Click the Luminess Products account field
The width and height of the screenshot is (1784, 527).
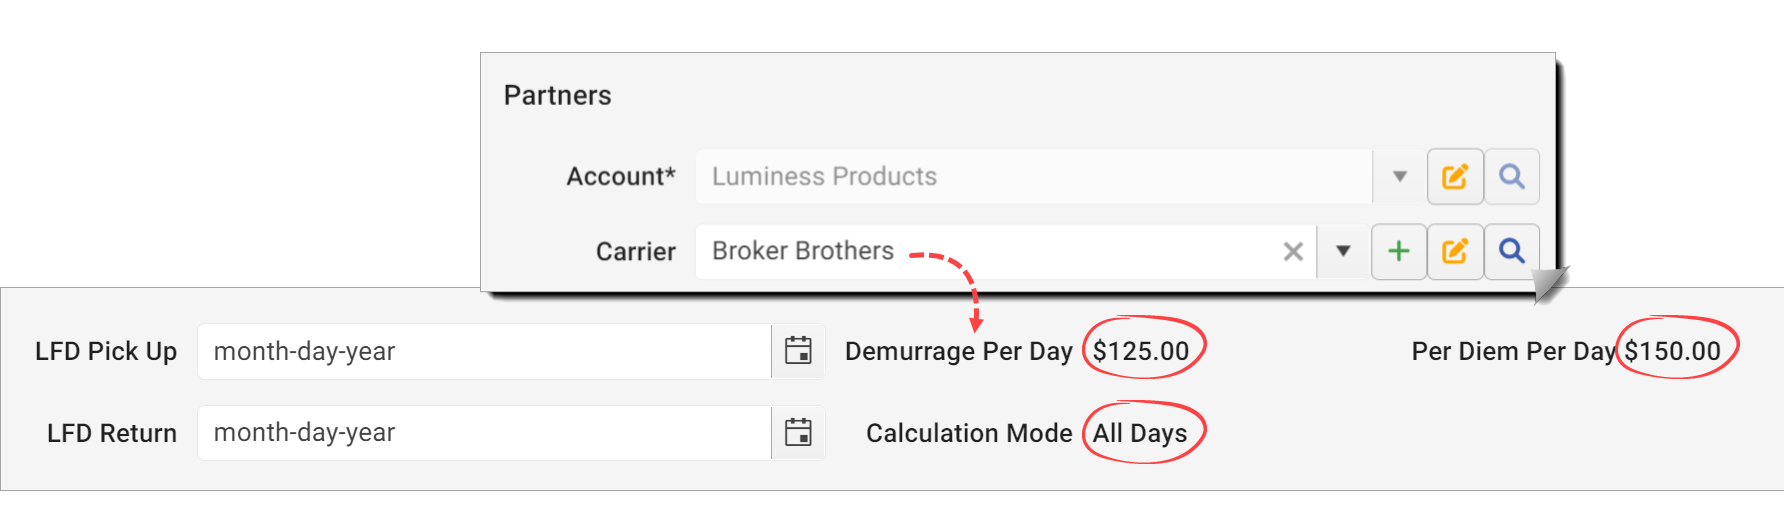click(1034, 176)
